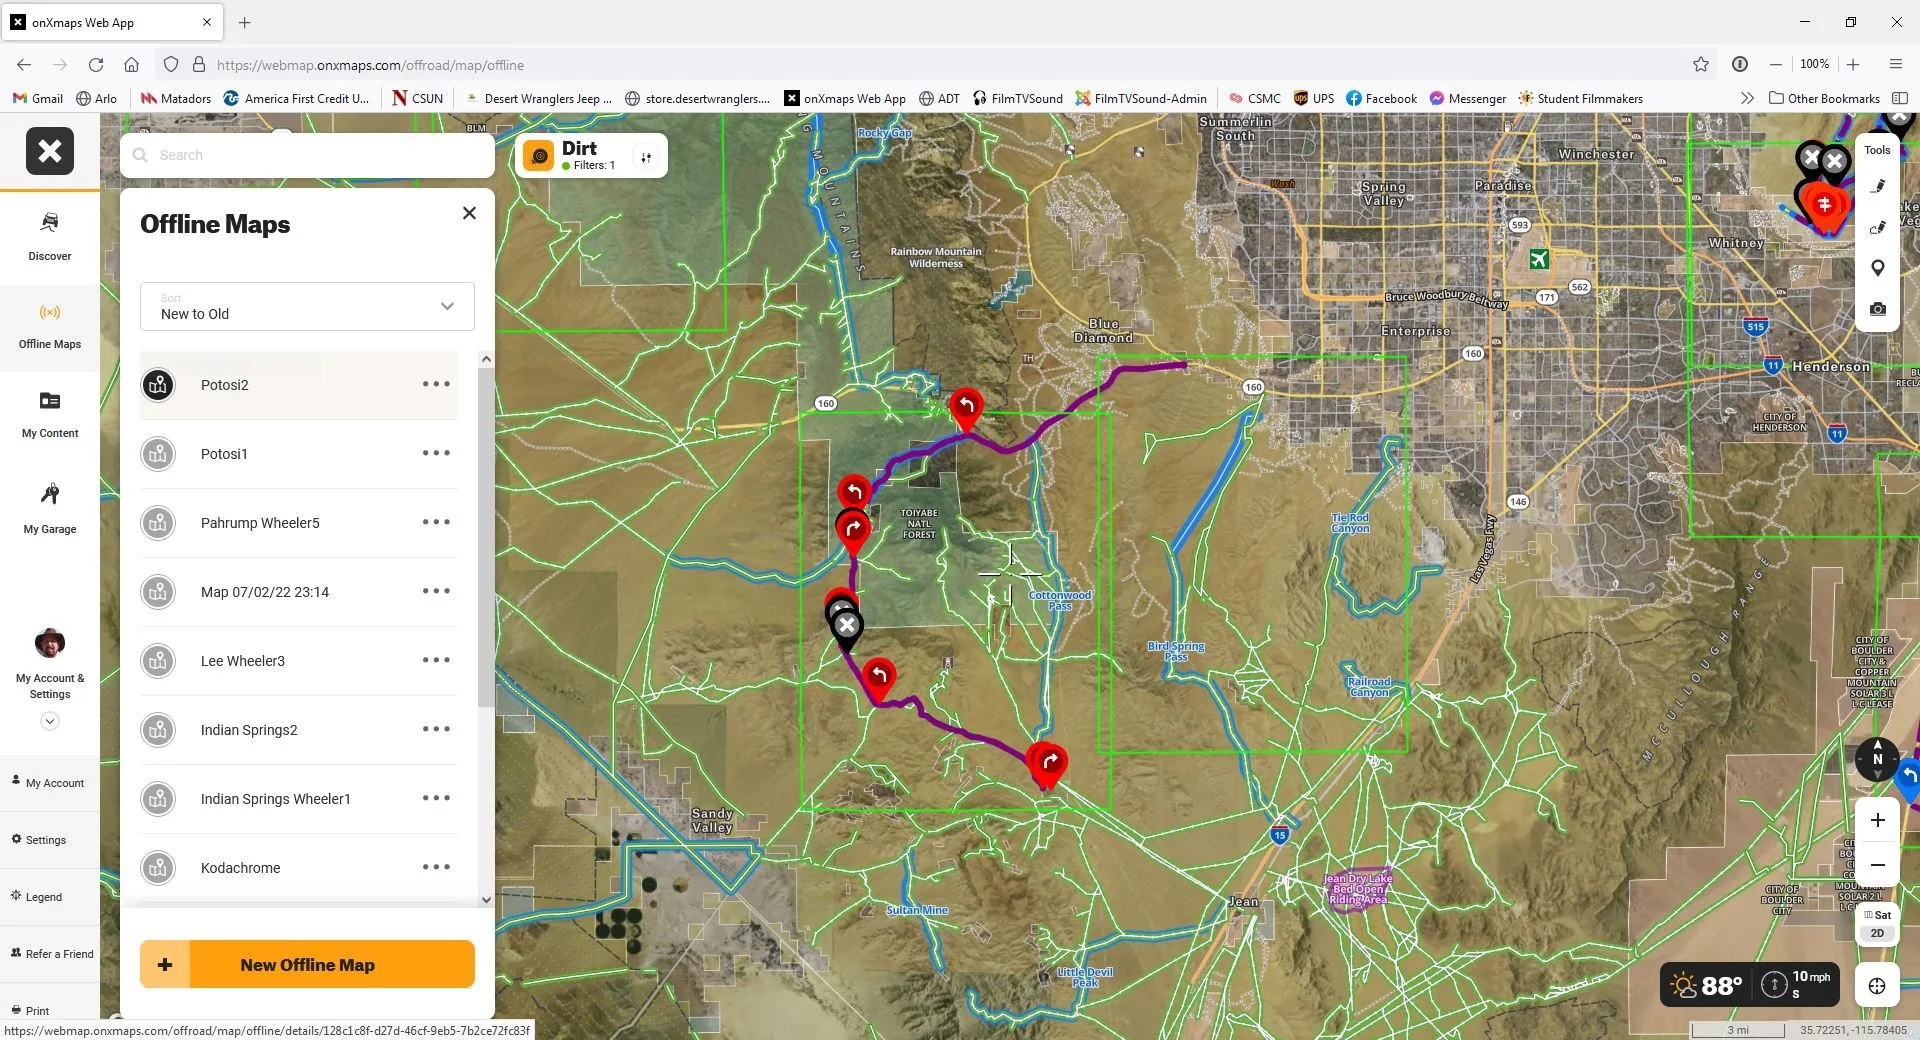Open the Sat basemap selector
Image resolution: width=1920 pixels, height=1040 pixels.
click(1878, 914)
